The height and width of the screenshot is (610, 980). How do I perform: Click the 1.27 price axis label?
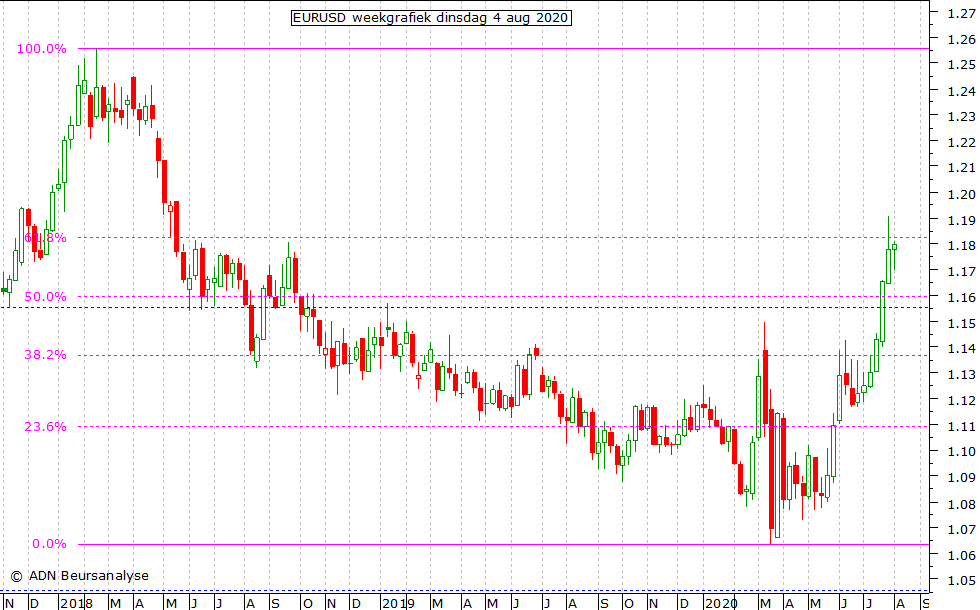[x=961, y=13]
